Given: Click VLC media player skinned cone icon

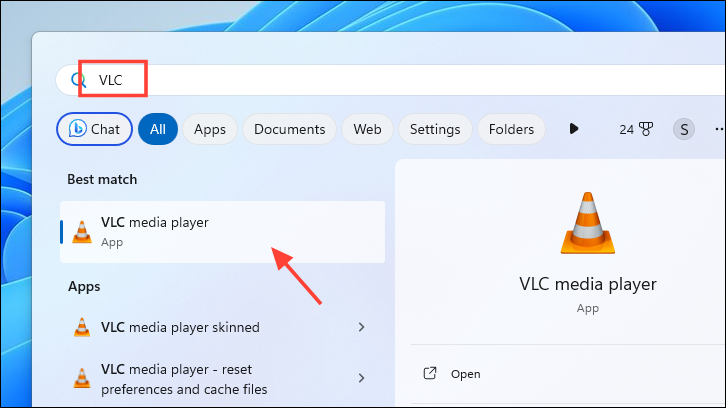Looking at the screenshot, I should pos(82,327).
